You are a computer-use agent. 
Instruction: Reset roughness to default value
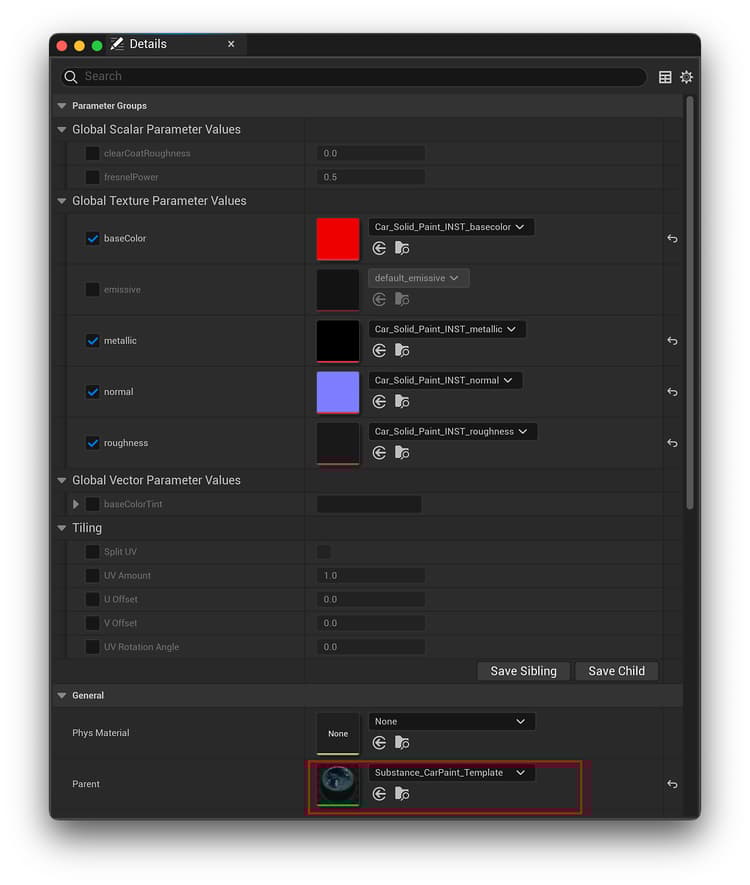click(x=672, y=443)
